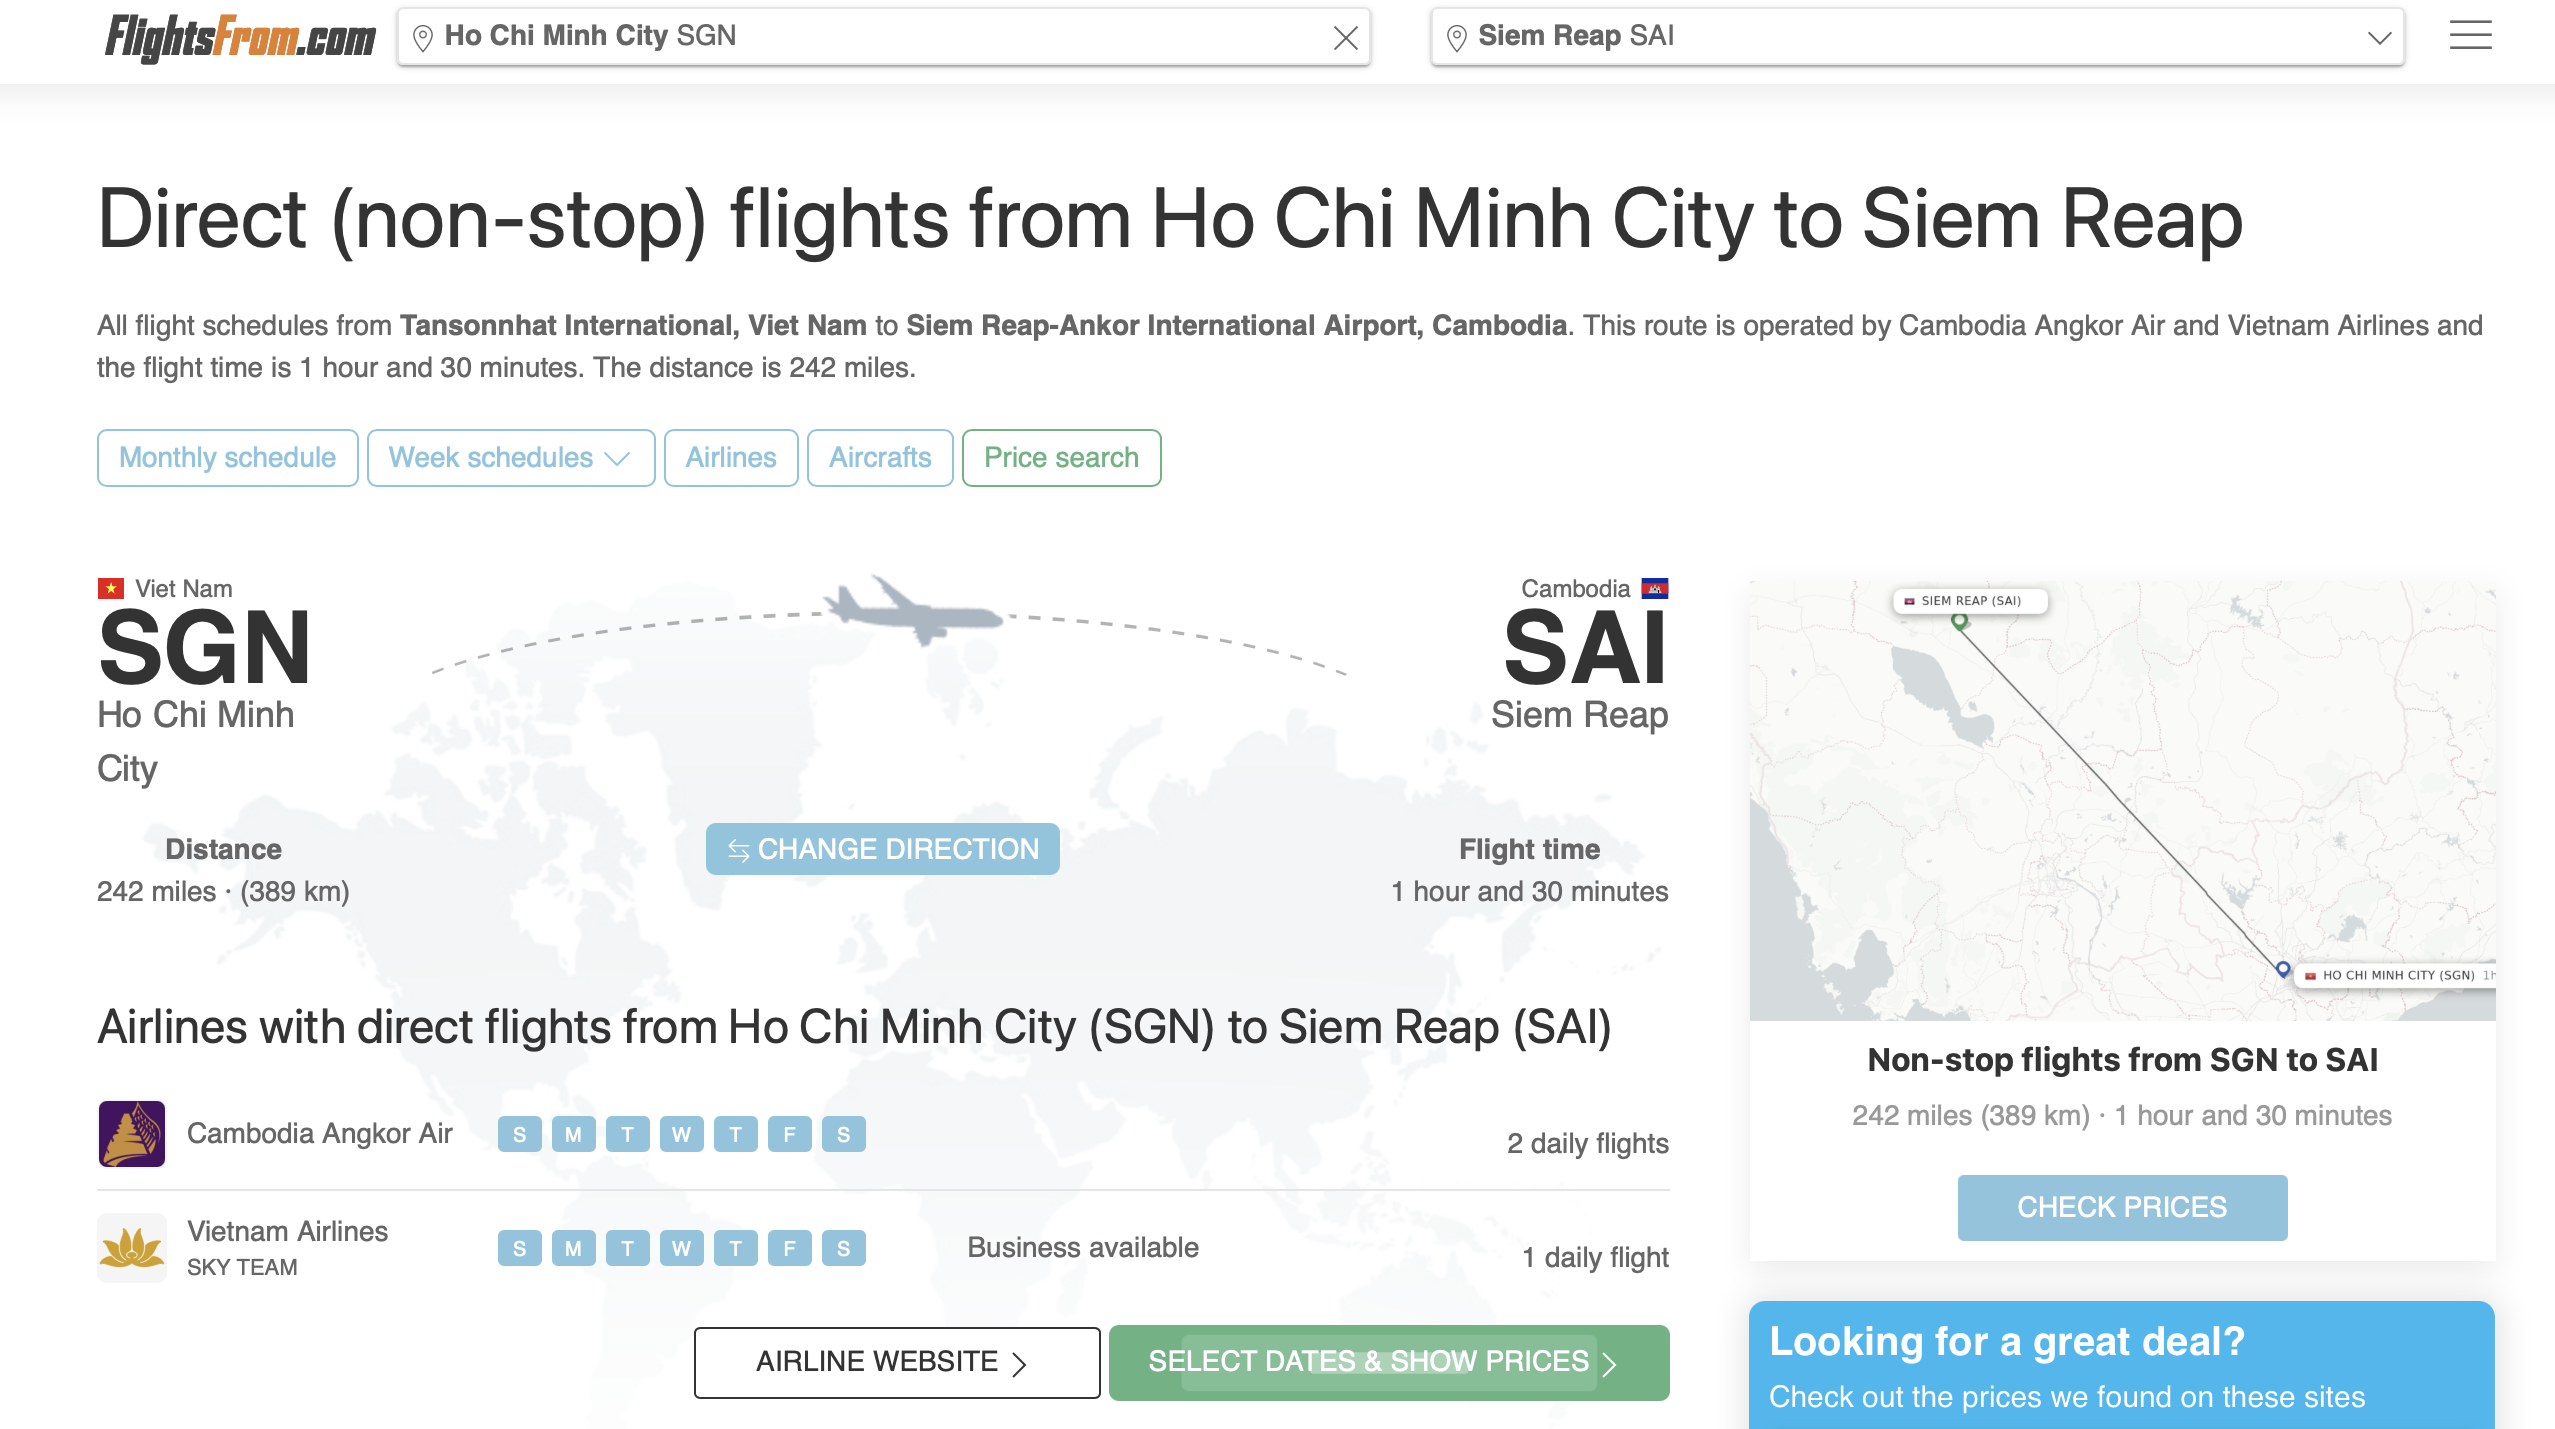Click the large SAI airport code

(x=1586, y=648)
